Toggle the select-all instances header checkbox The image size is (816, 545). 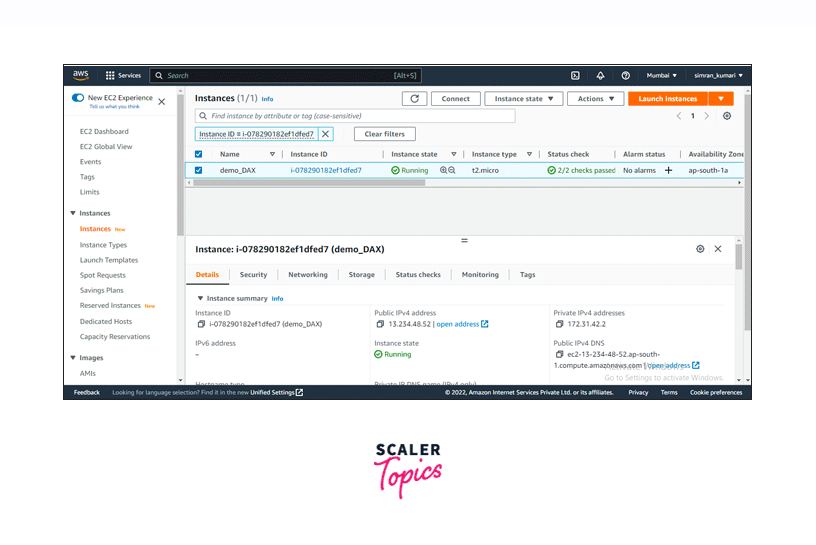198,154
